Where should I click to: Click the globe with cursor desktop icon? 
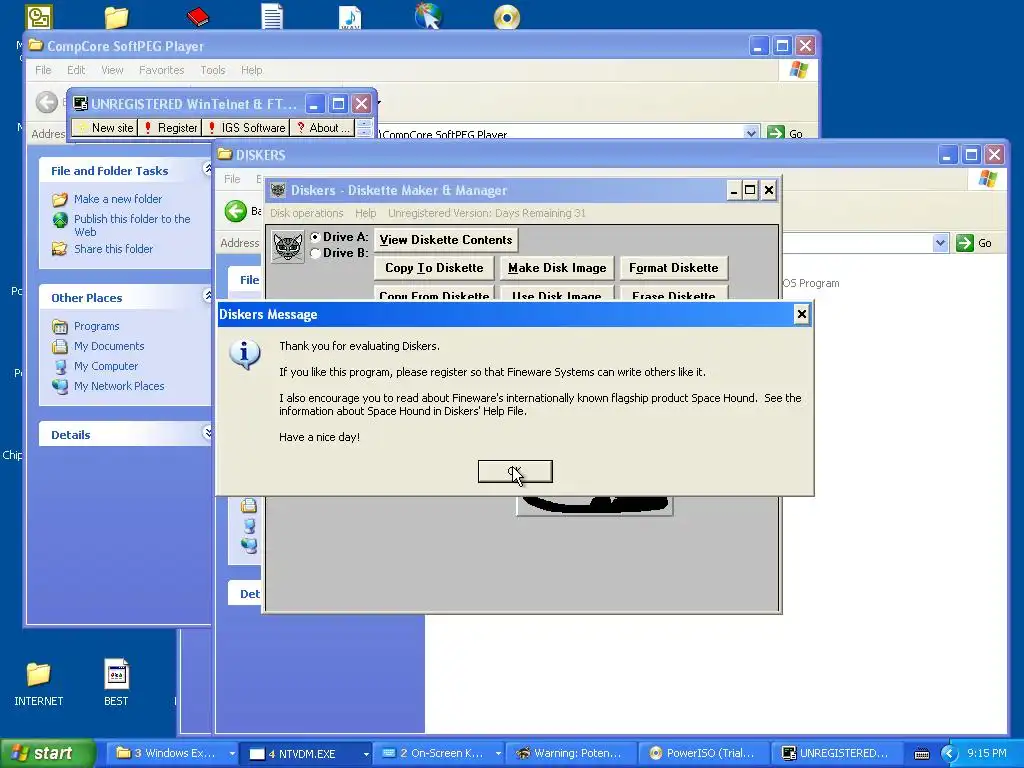tap(428, 16)
